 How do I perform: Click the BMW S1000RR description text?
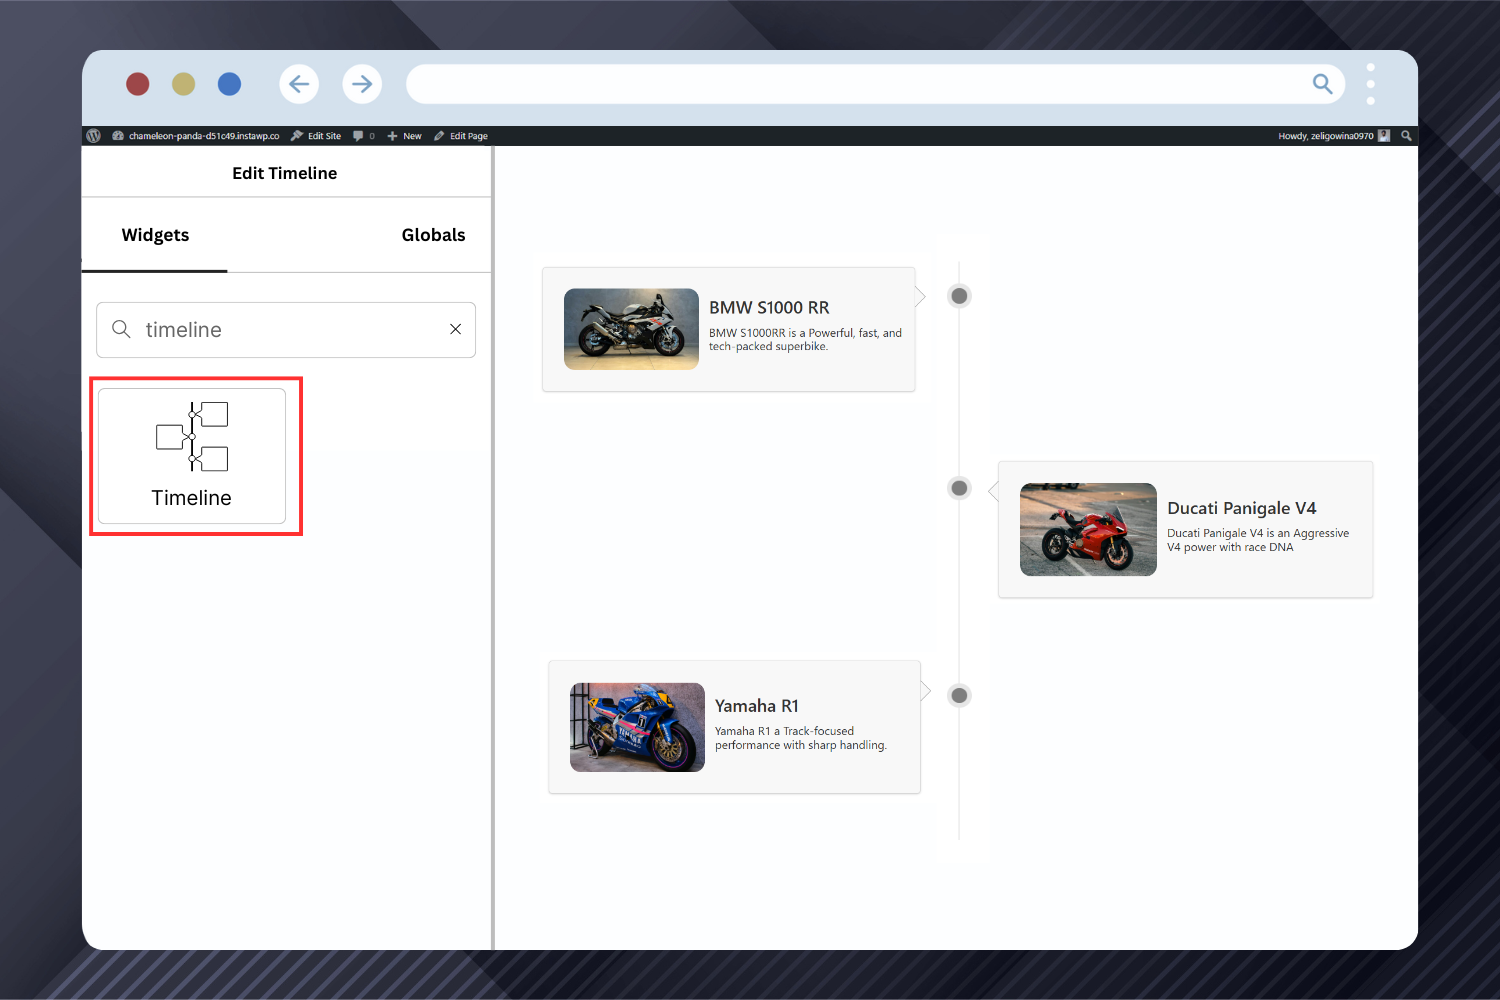805,340
